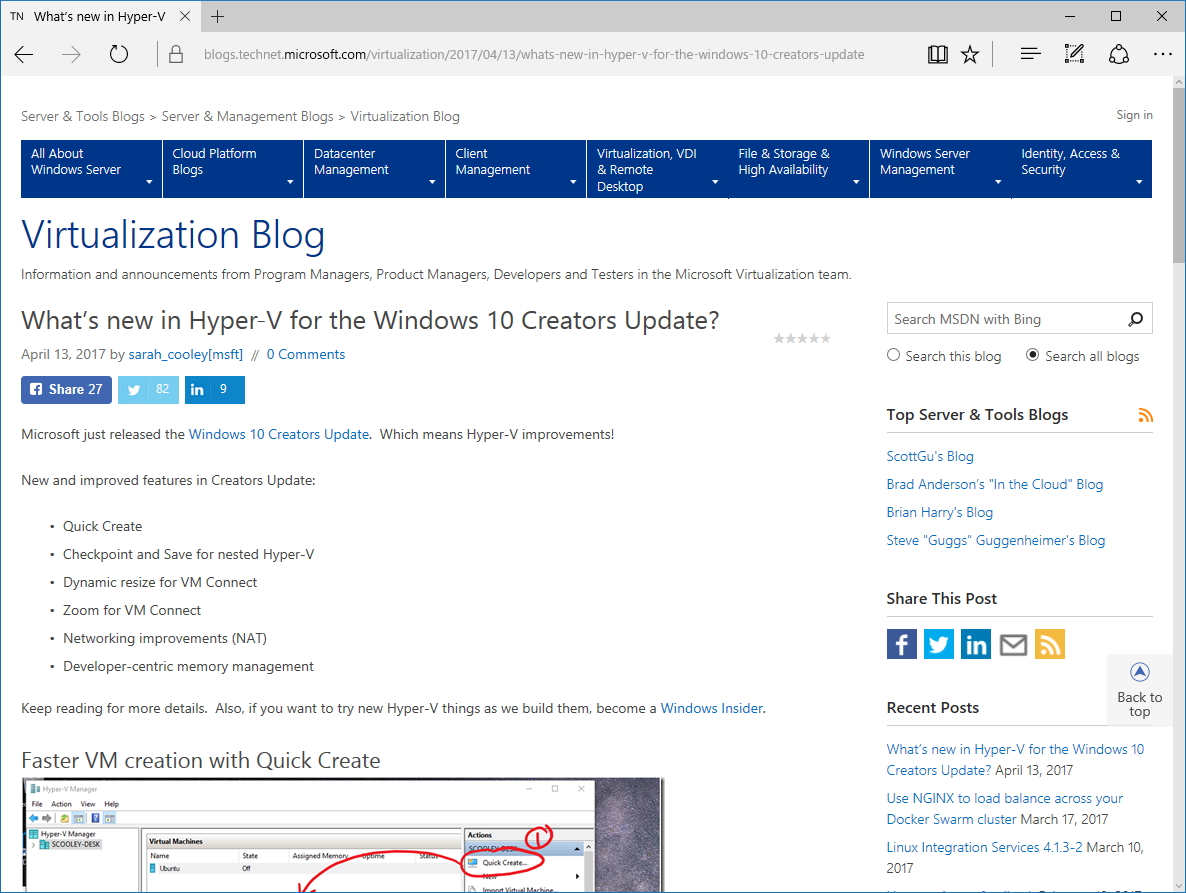1186x893 pixels.
Task: Add page to favorites with the star
Action: point(969,54)
